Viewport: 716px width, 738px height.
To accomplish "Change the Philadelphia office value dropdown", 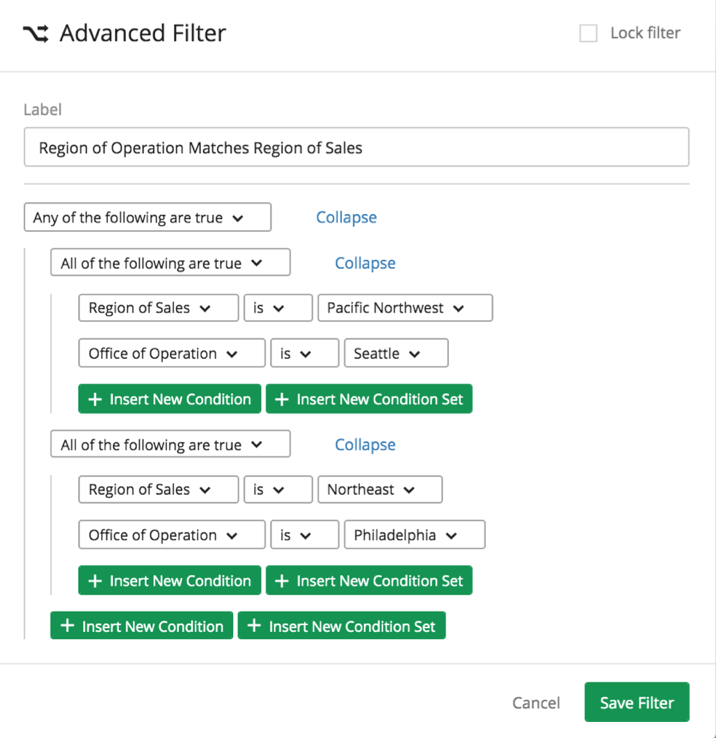I will coord(414,535).
